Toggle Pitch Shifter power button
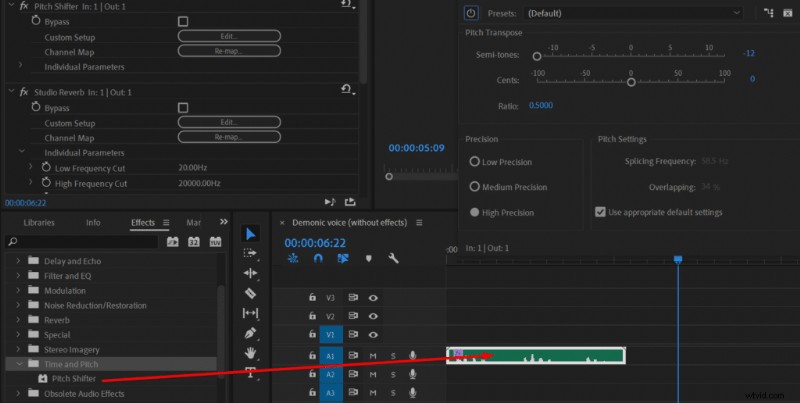Viewport: 800px width, 403px height. coord(471,13)
